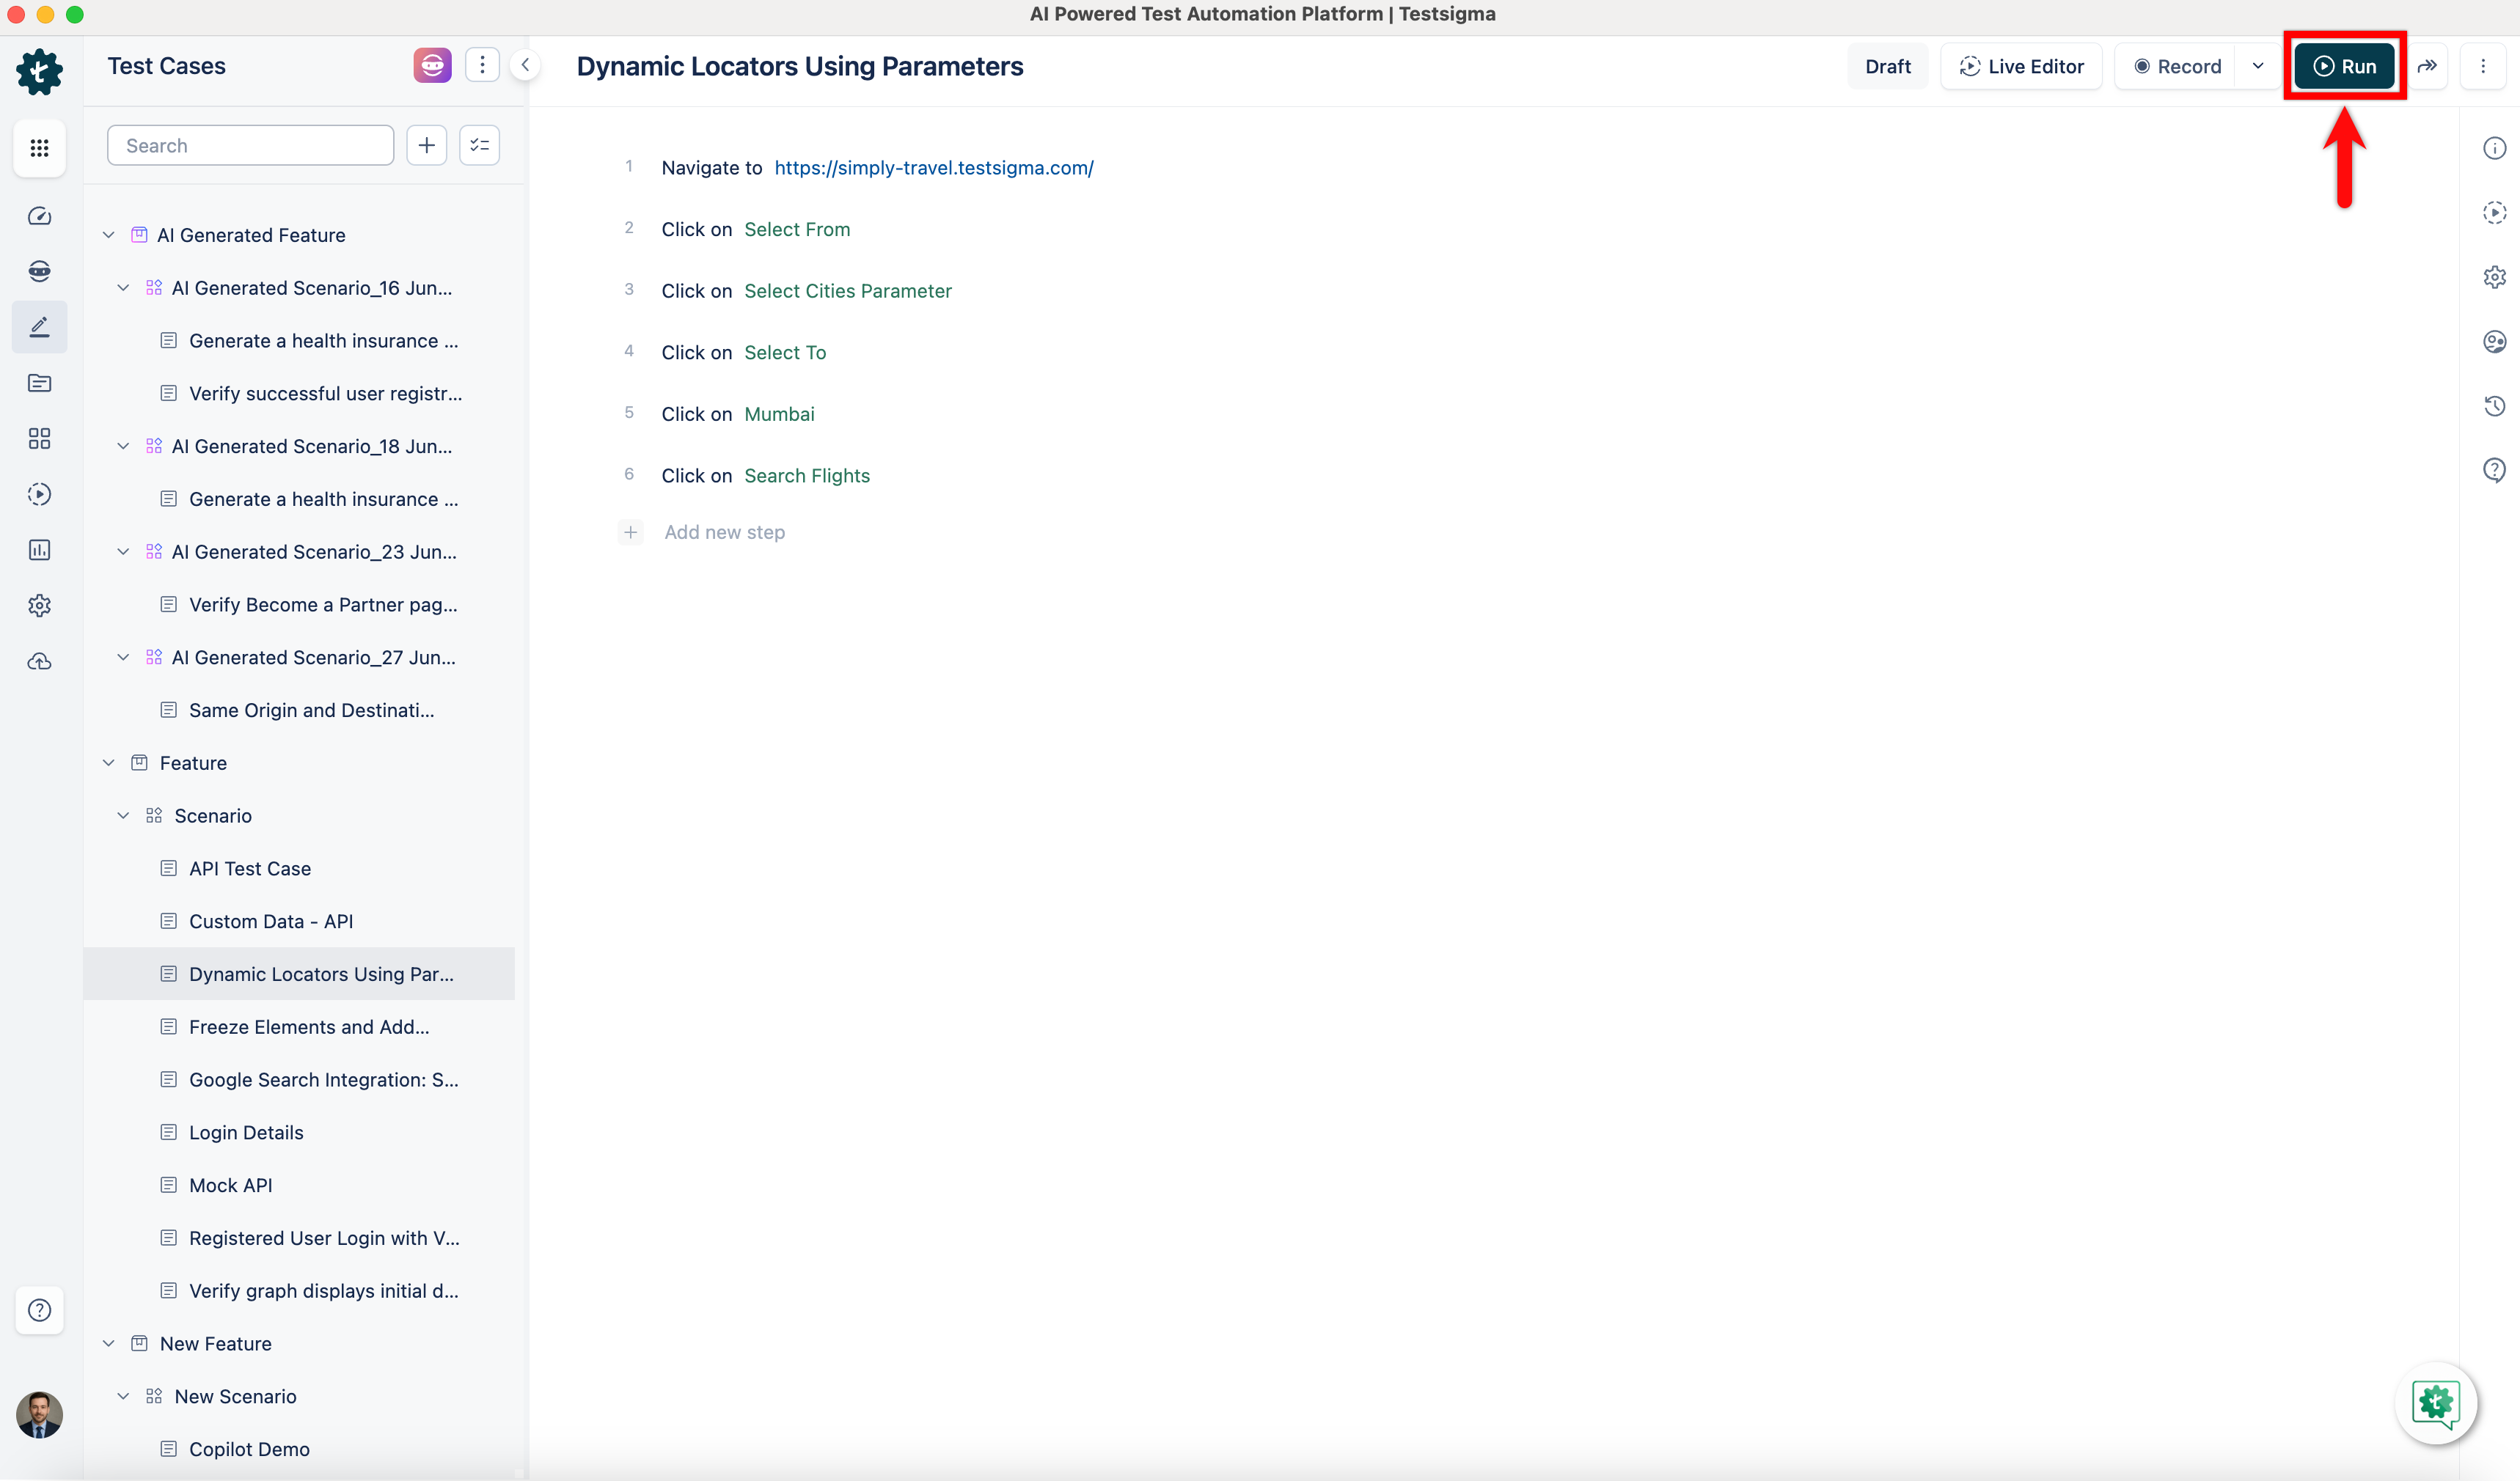Click the plus icon to add a test case

tap(427, 146)
